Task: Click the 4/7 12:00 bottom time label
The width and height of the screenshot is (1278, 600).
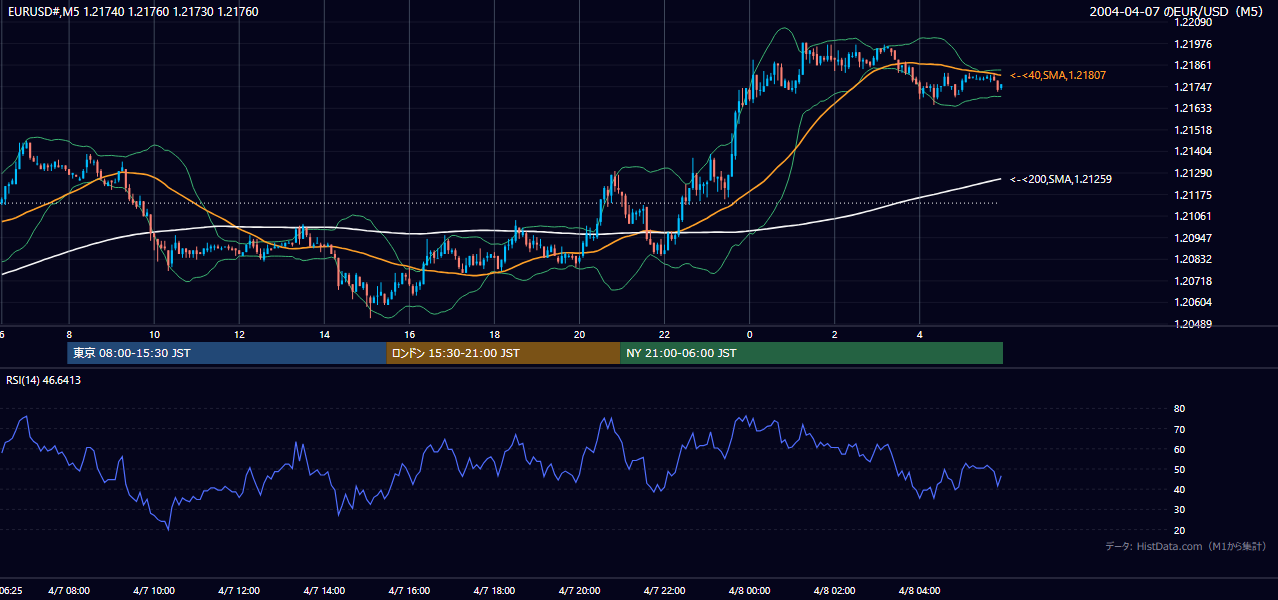Action: click(x=239, y=591)
